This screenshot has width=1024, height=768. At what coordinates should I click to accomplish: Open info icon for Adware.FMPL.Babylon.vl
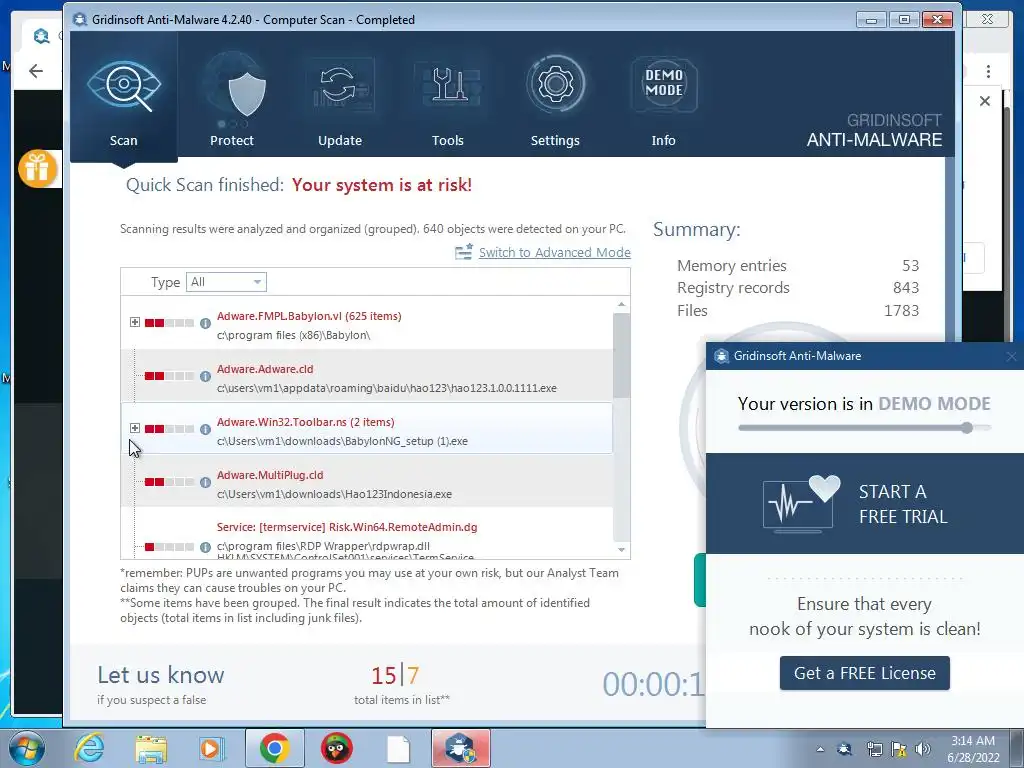click(x=205, y=323)
